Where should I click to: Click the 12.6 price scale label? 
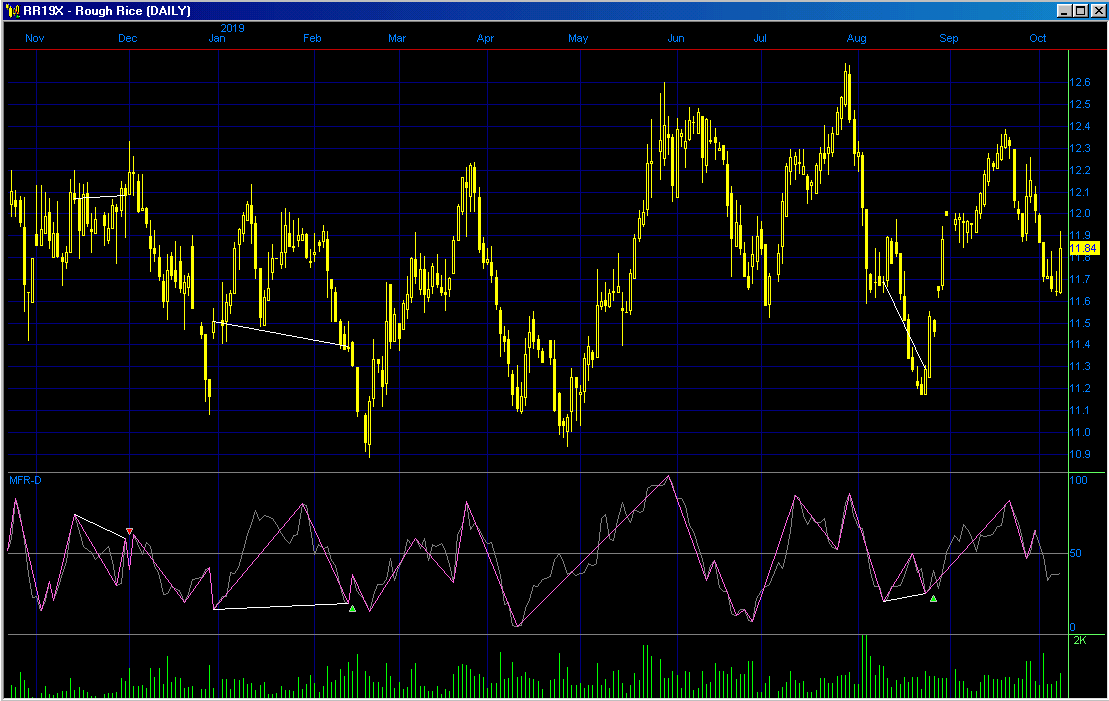click(x=1080, y=83)
